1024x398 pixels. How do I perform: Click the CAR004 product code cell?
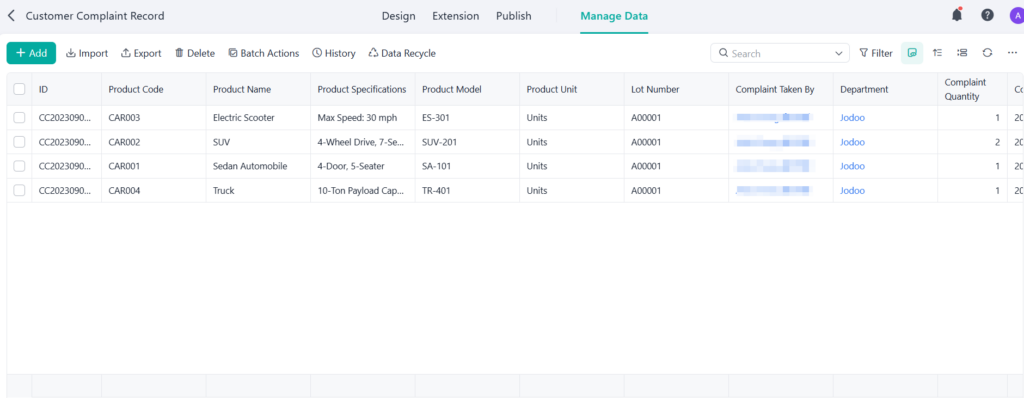(x=153, y=191)
